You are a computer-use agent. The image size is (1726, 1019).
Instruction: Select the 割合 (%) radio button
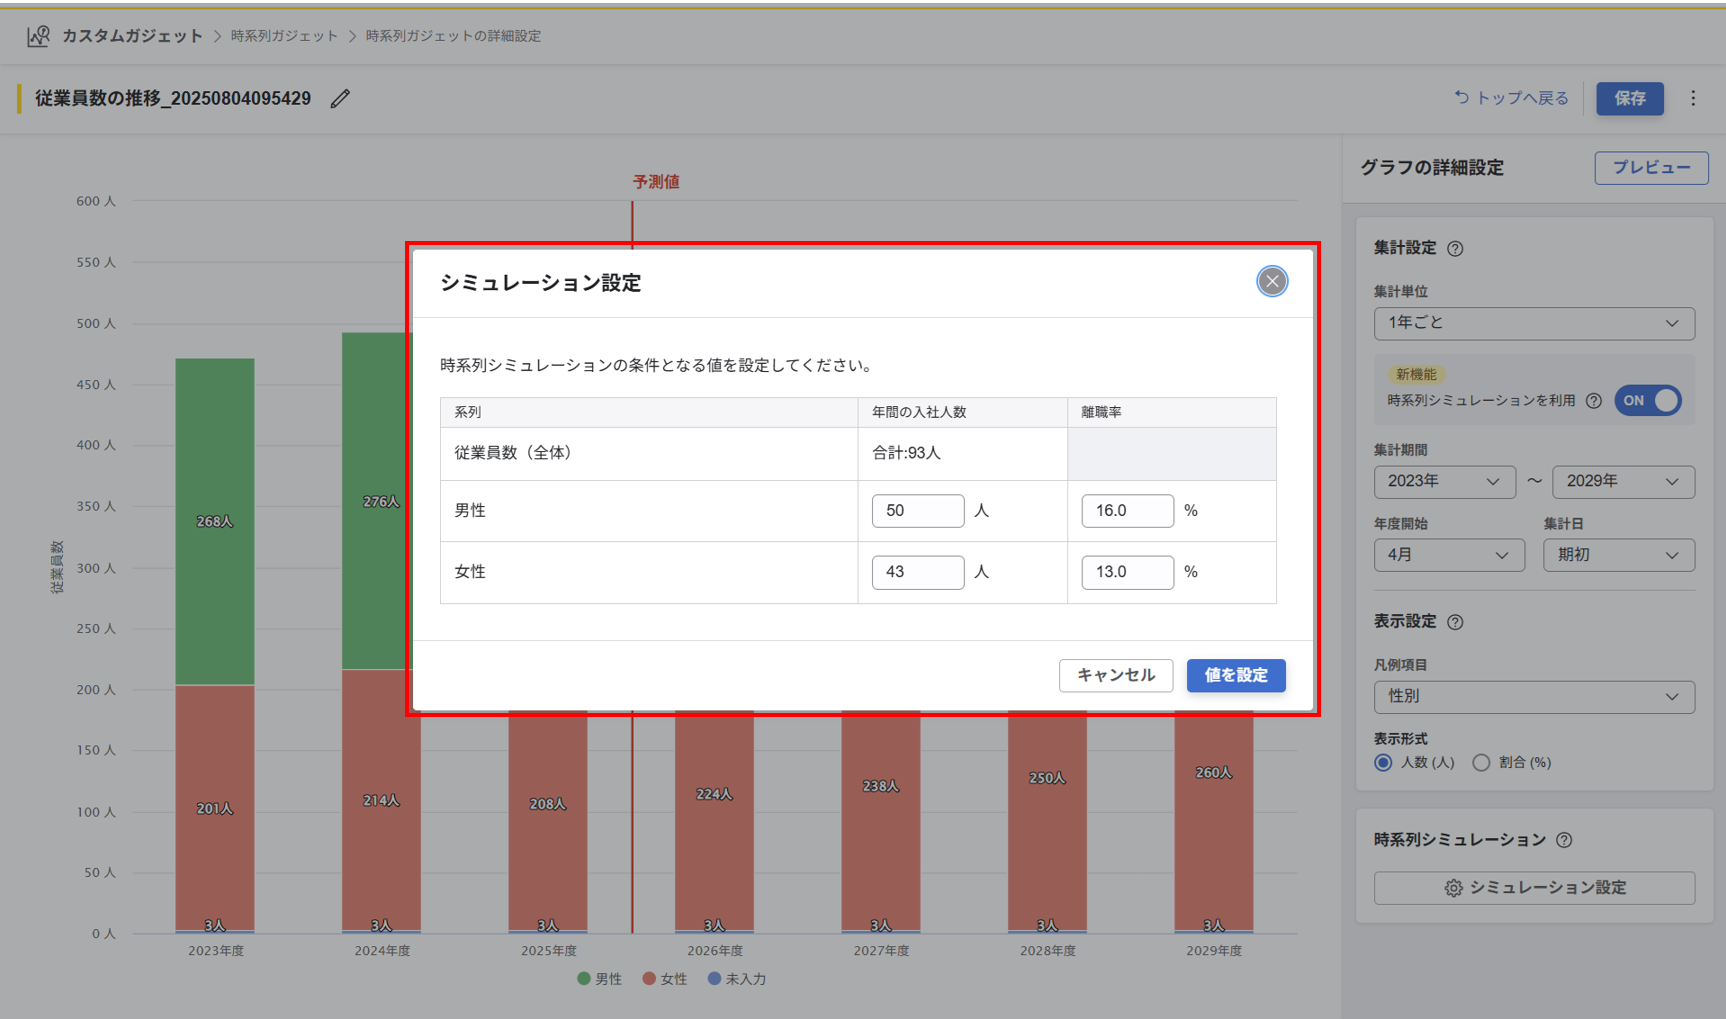point(1481,763)
